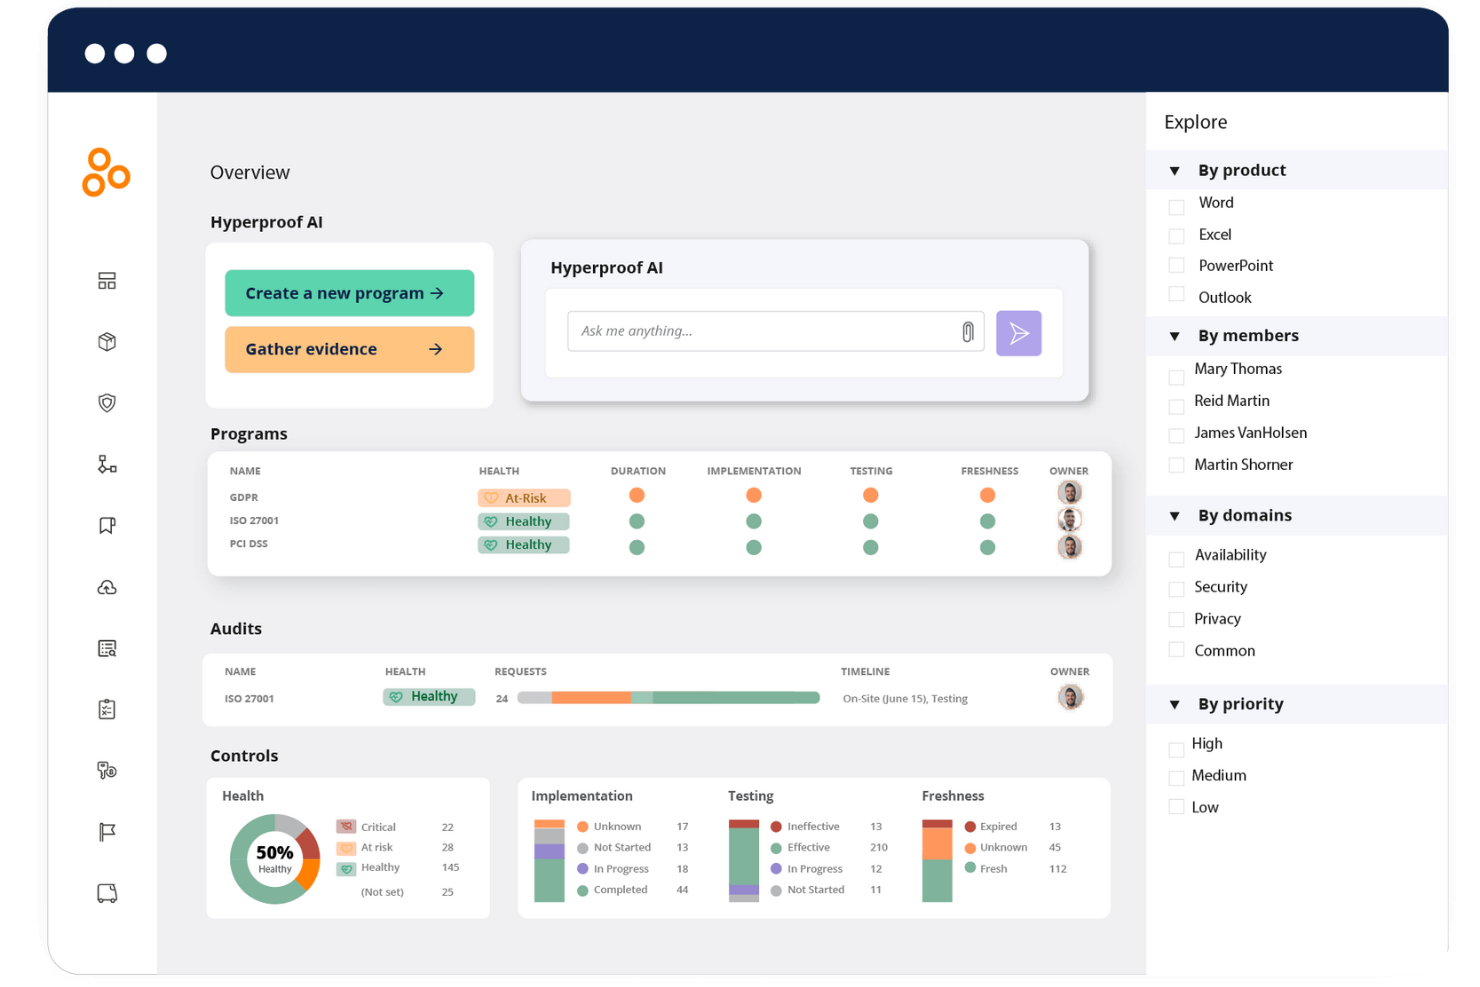
Task: Click the shield Controls icon in sidebar
Action: pos(106,402)
